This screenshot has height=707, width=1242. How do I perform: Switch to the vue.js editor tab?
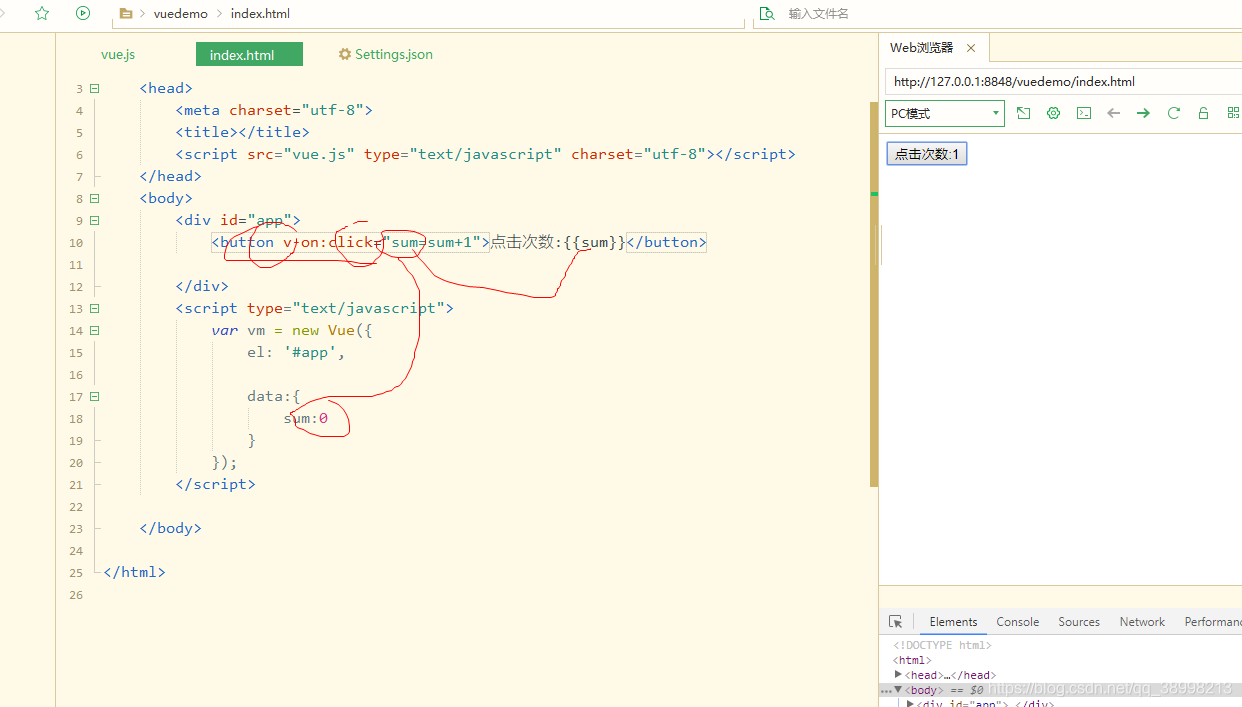pyautogui.click(x=118, y=54)
